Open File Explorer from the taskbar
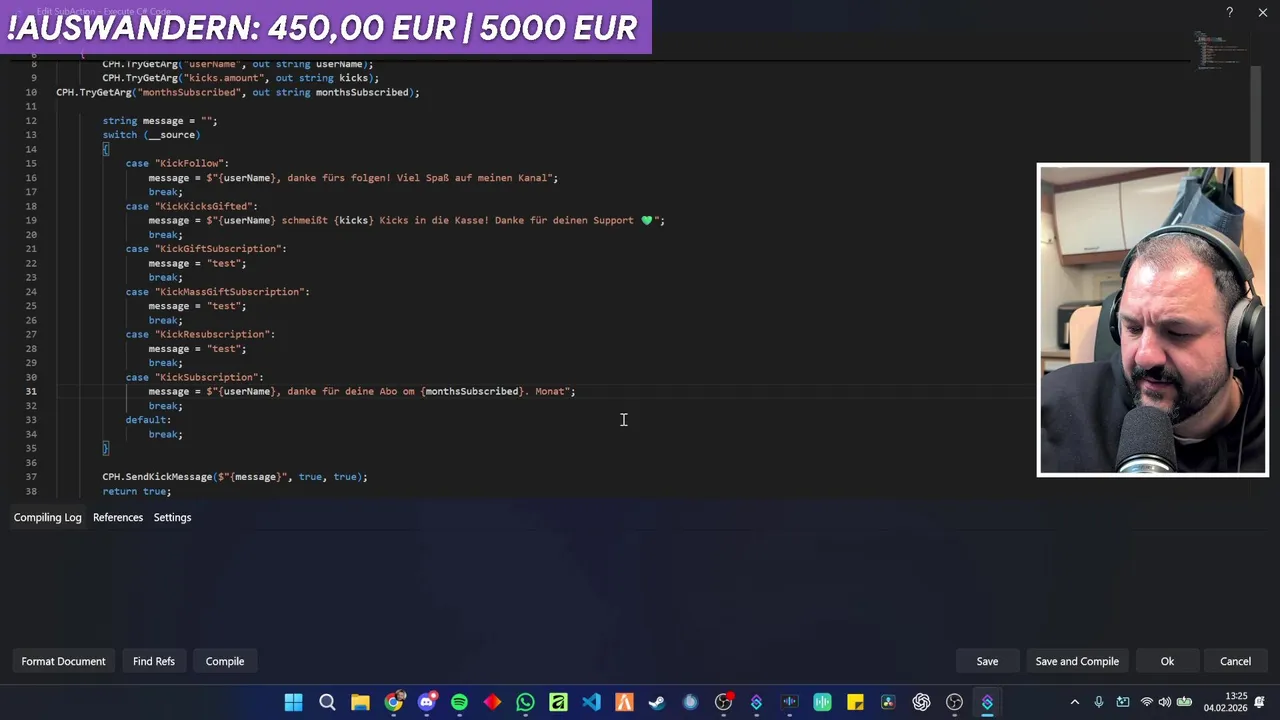The width and height of the screenshot is (1280, 720). click(360, 702)
